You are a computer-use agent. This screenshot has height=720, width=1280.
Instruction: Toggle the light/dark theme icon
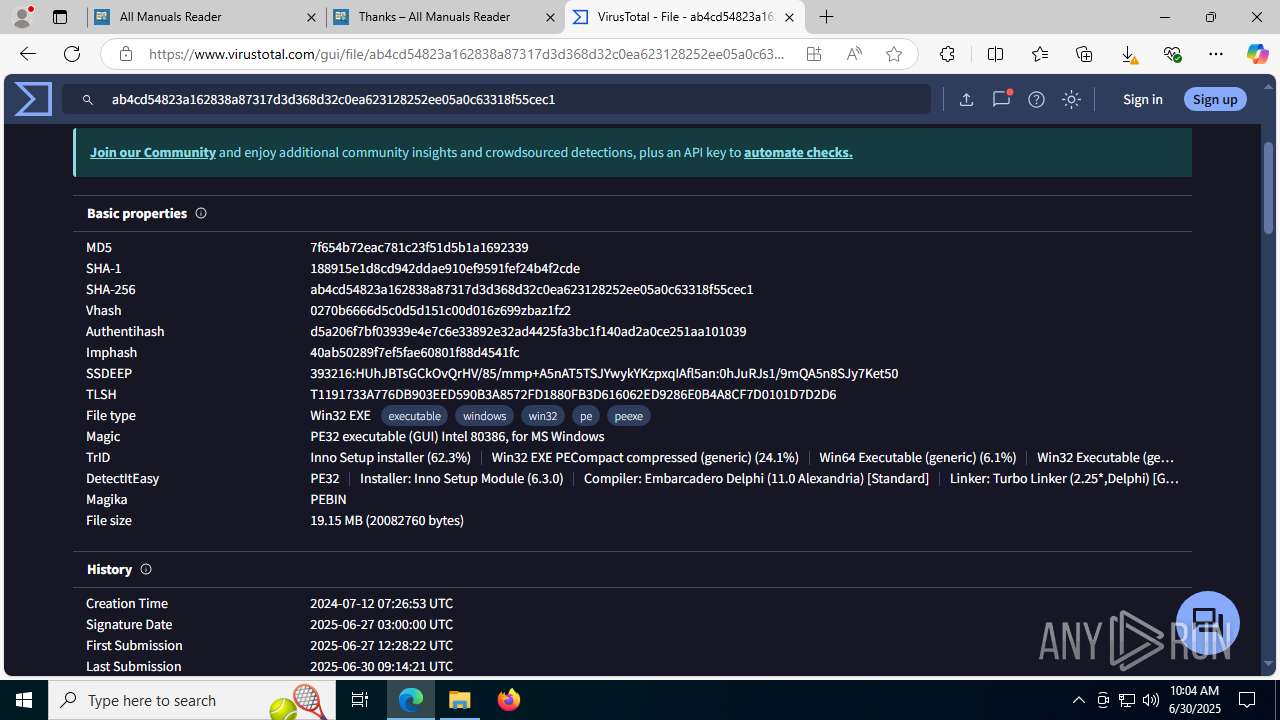tap(1071, 99)
